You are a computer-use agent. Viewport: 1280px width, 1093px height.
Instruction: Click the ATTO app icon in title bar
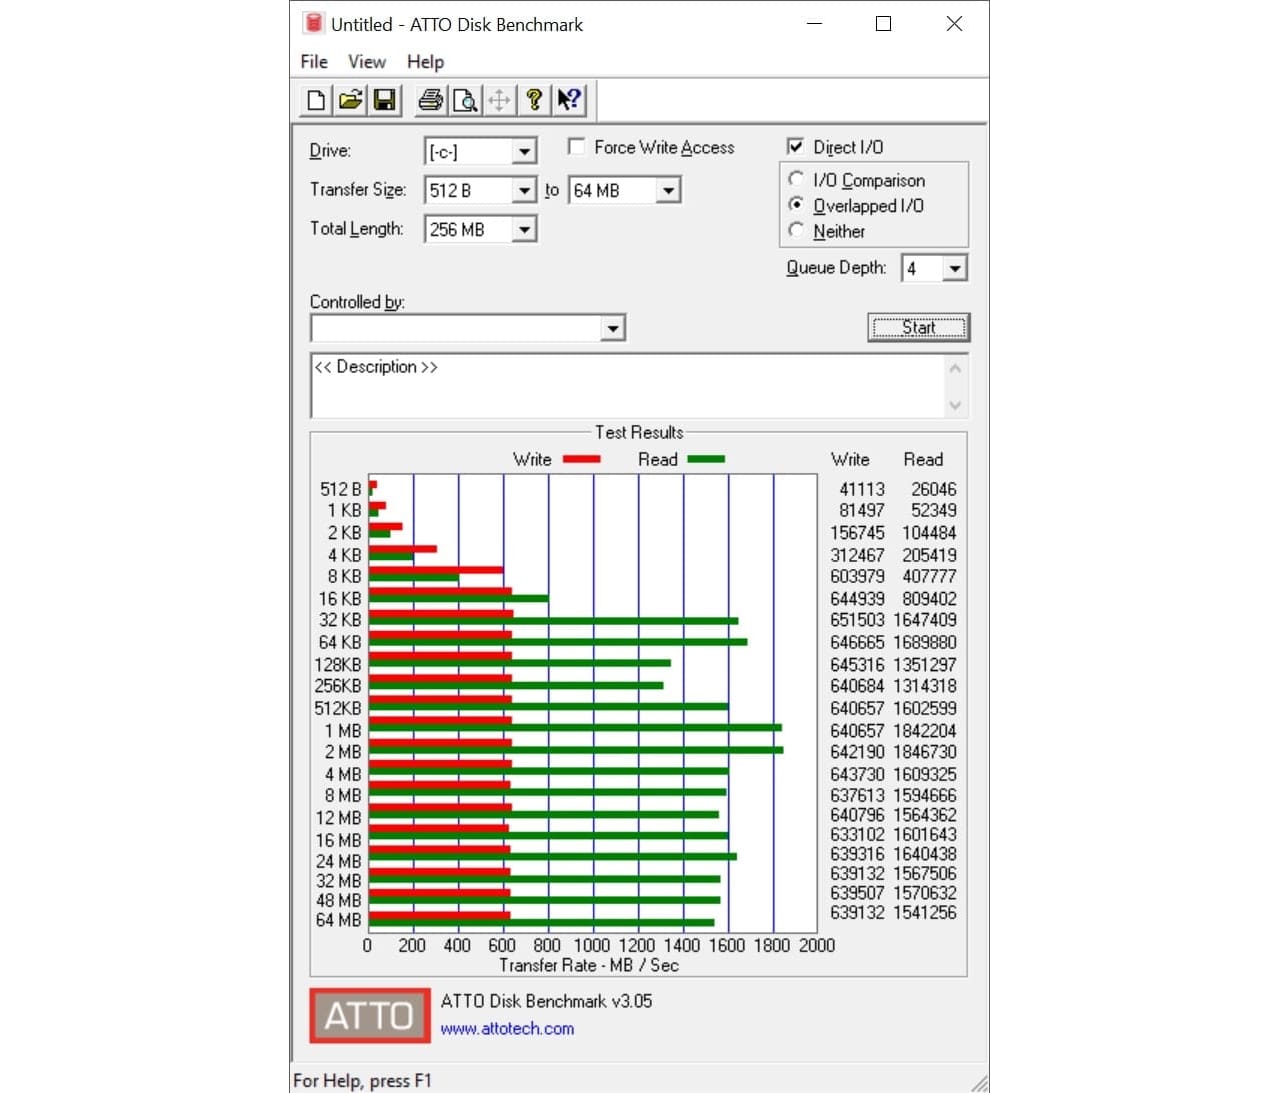tap(314, 23)
